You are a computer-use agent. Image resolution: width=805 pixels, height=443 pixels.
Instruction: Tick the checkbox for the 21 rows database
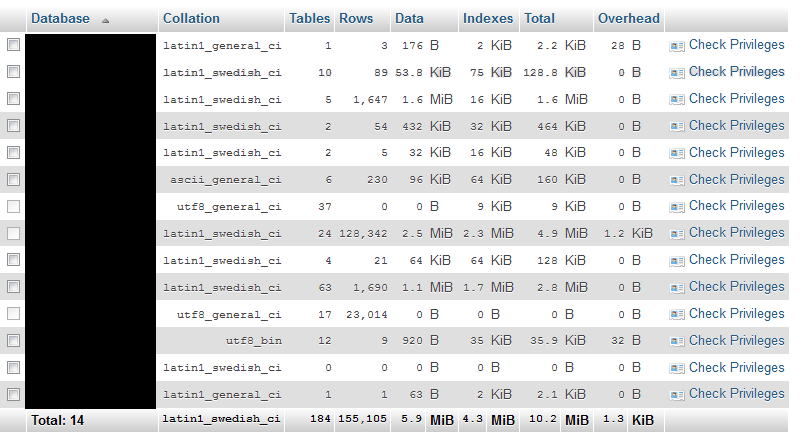[x=13, y=260]
